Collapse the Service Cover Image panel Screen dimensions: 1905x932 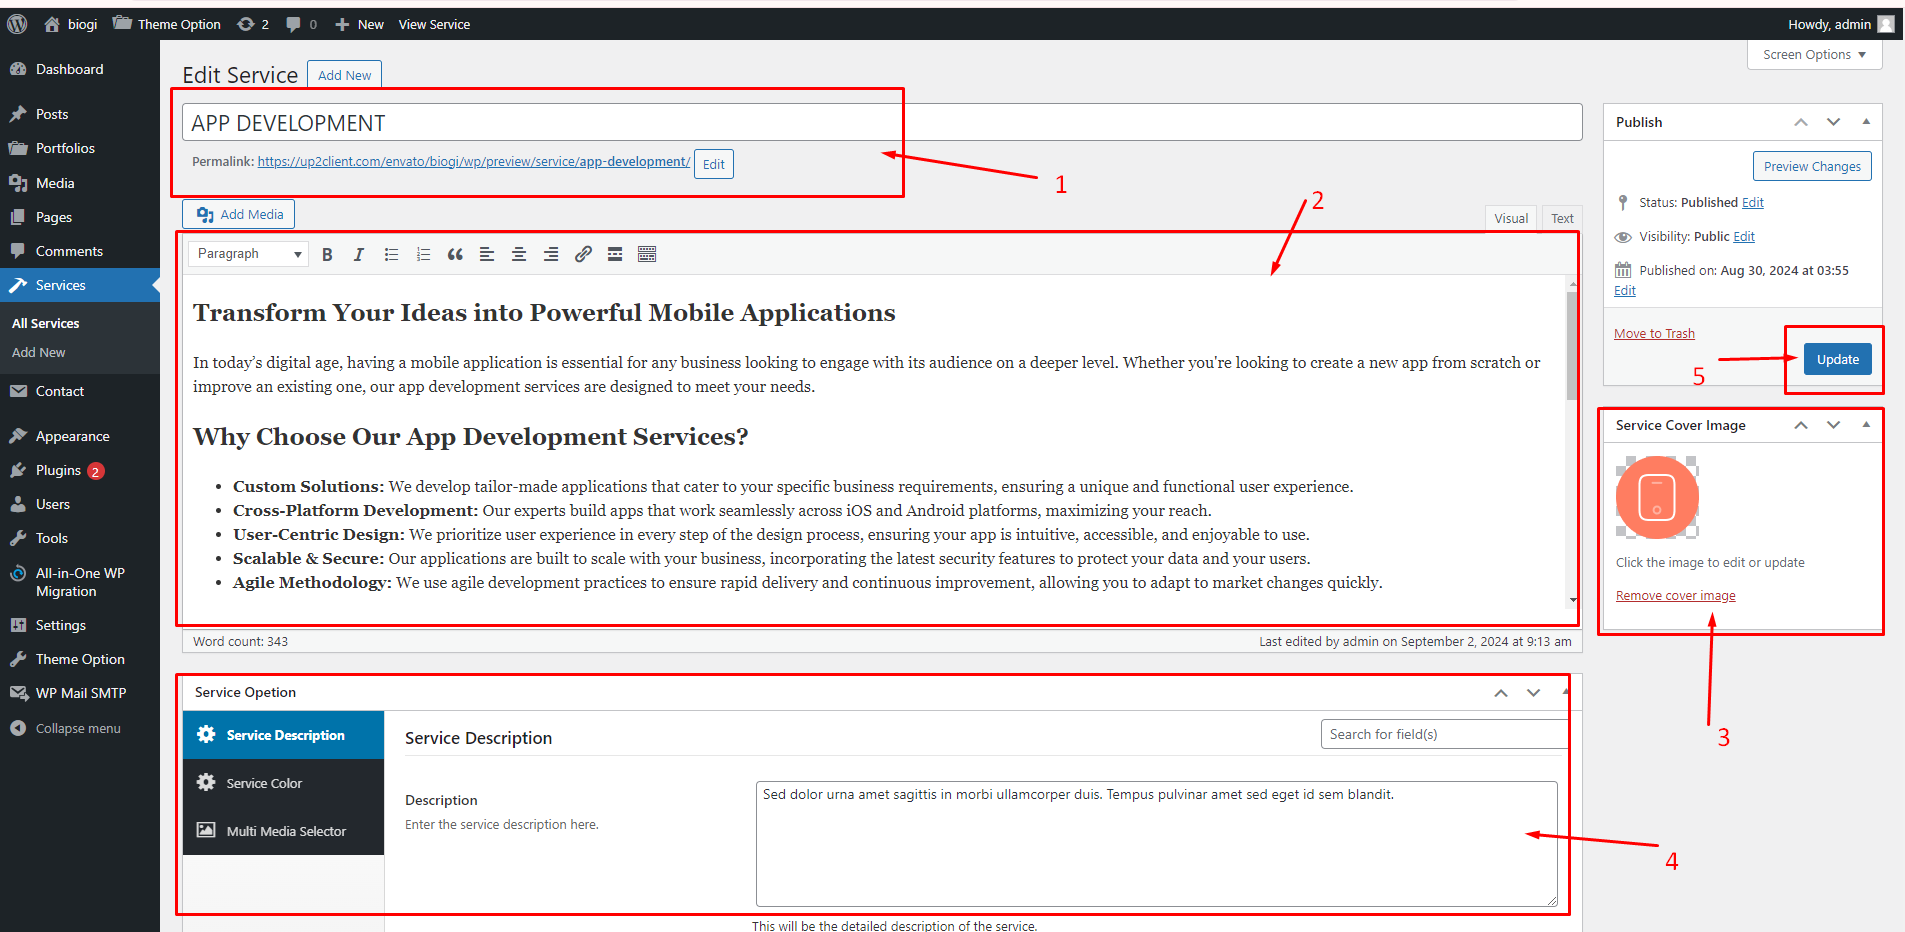[1866, 425]
